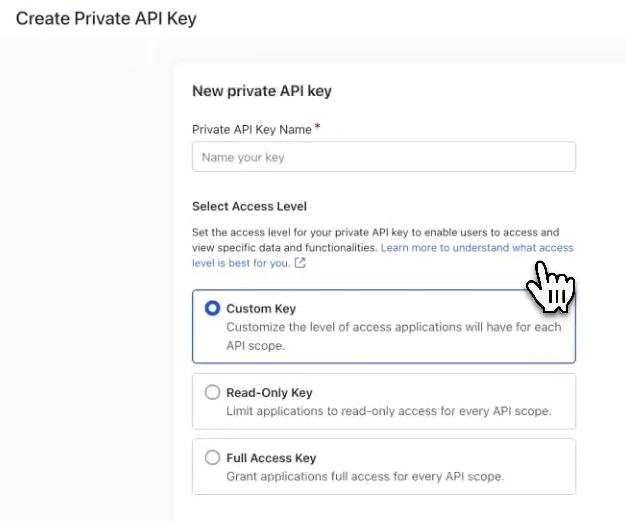The image size is (625, 521).
Task: Click the red required asterisk by key name
Action: [x=317, y=127]
